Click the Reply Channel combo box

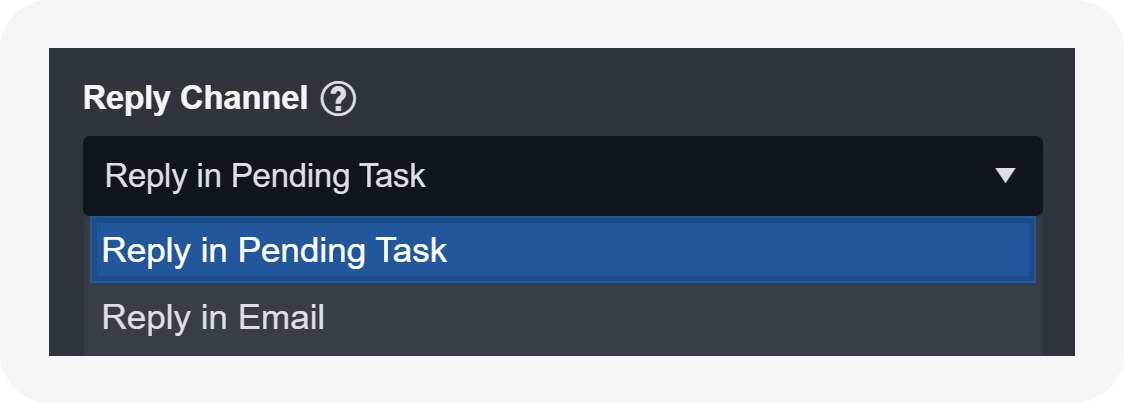(x=562, y=176)
